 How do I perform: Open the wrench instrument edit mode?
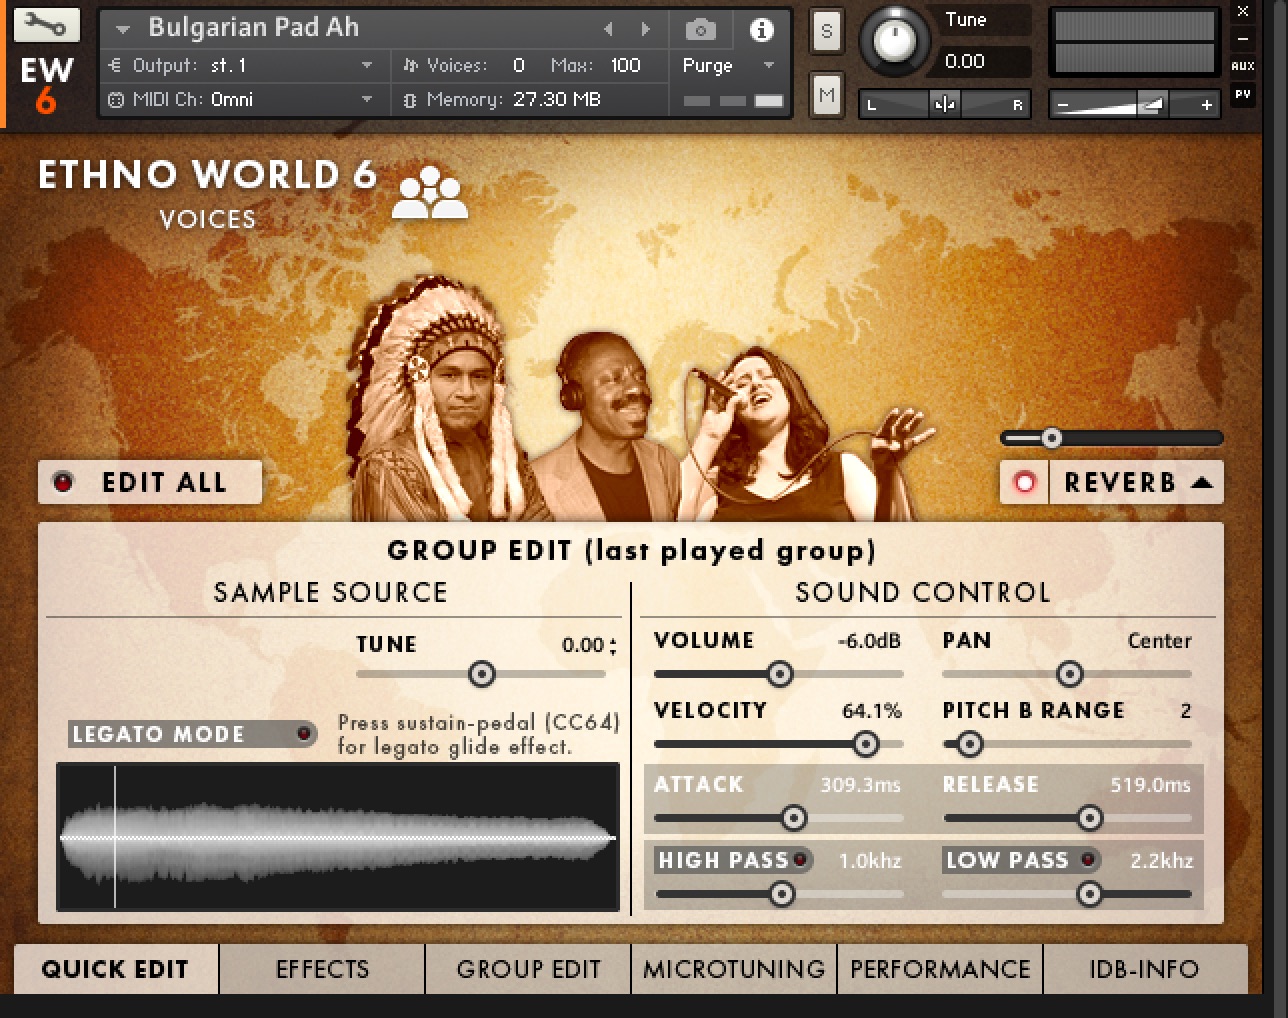(46, 25)
